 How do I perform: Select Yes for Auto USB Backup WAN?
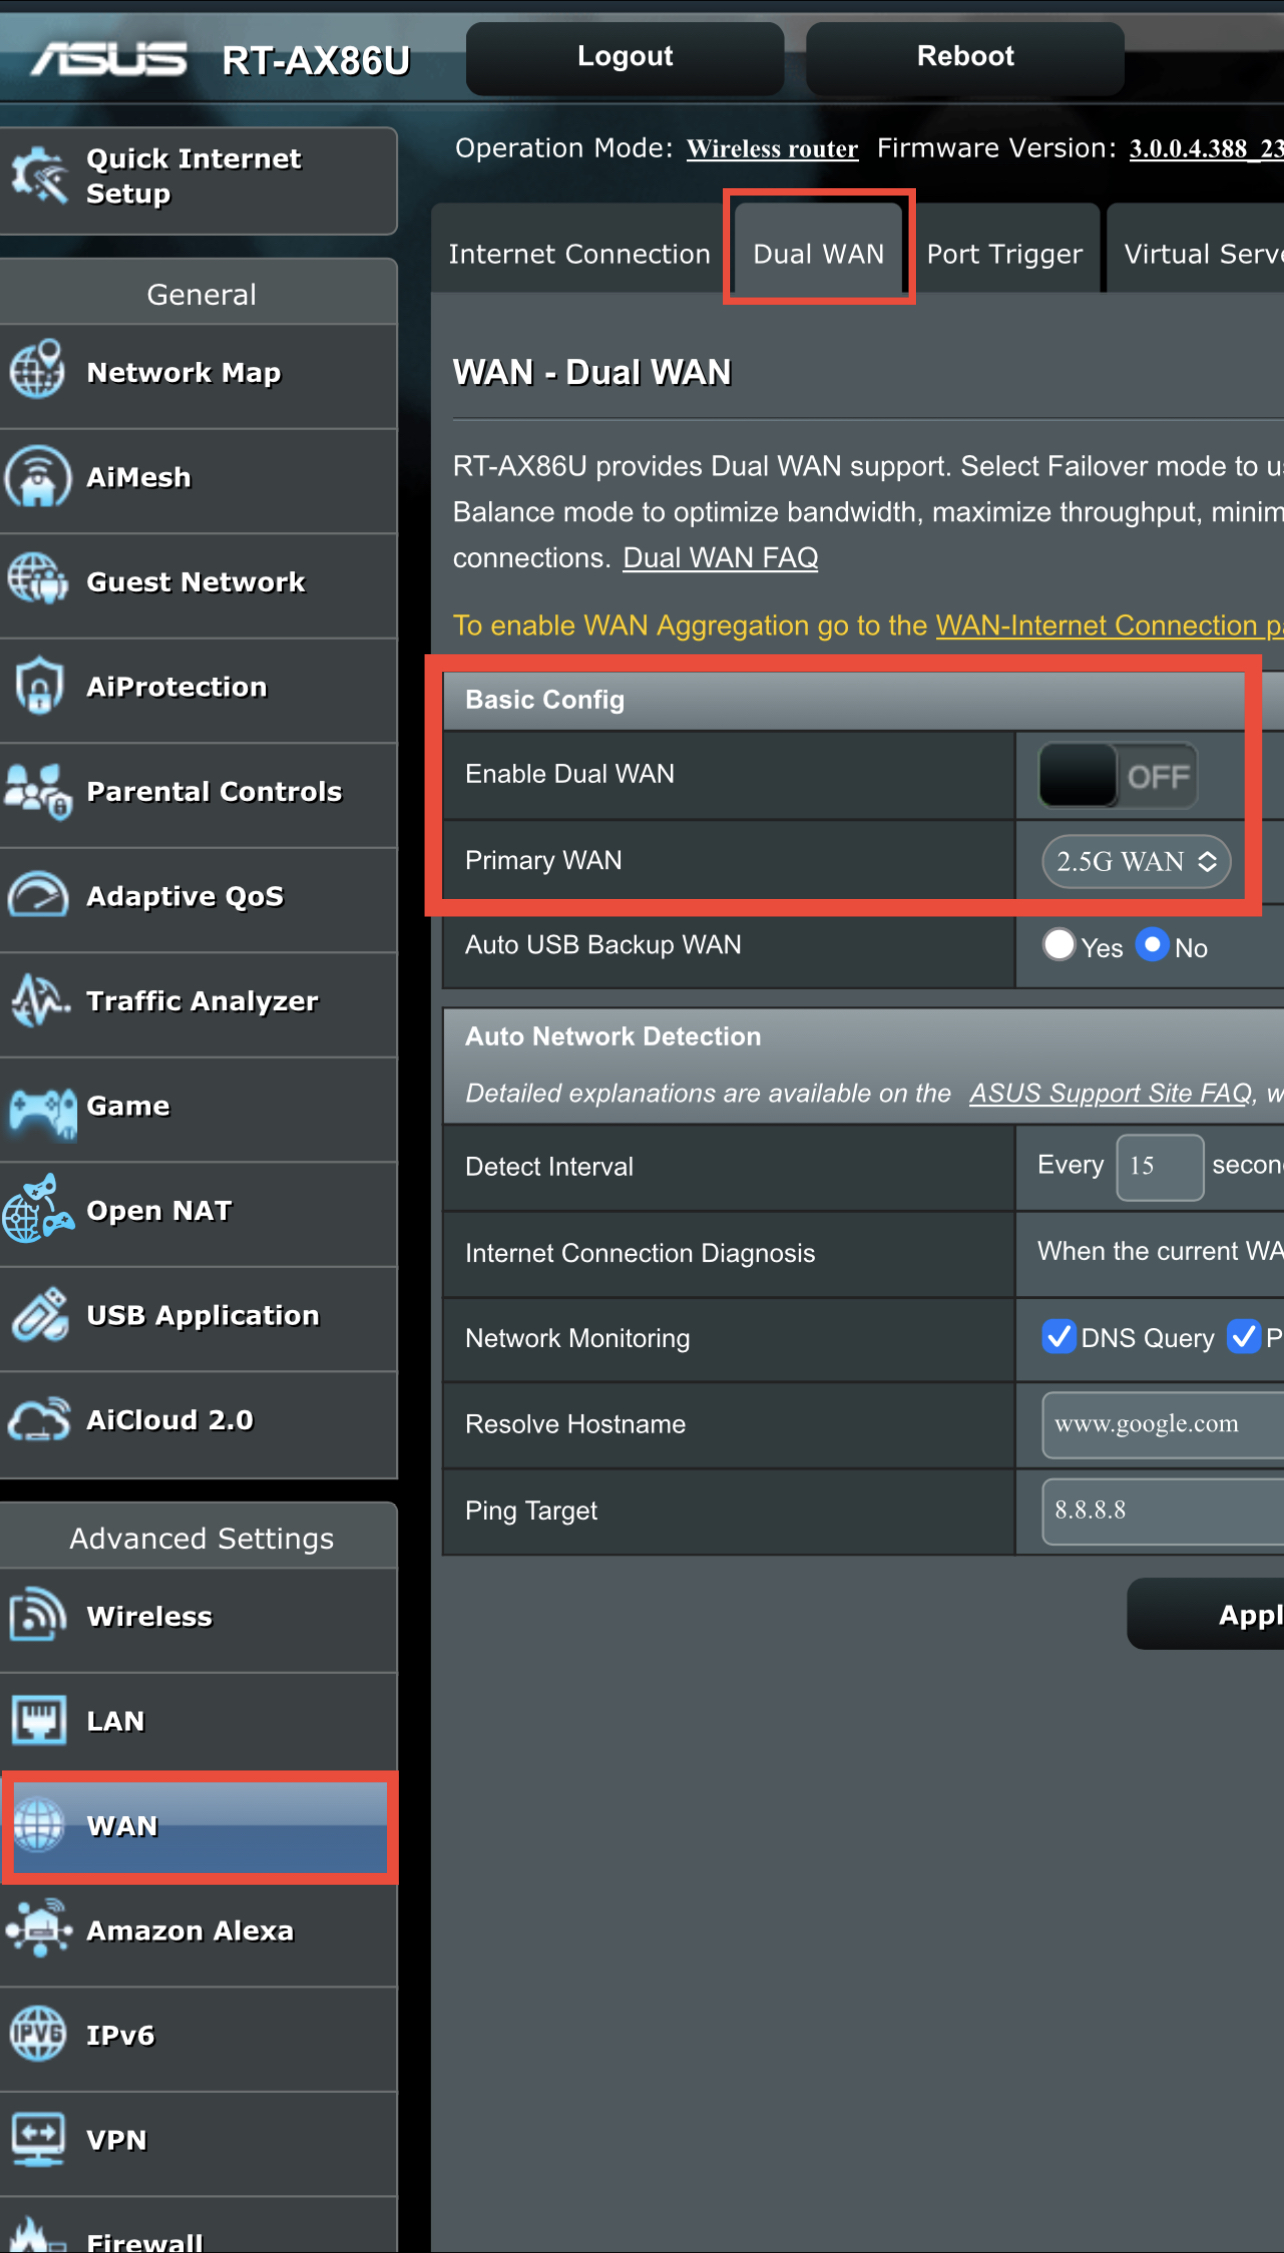1058,945
